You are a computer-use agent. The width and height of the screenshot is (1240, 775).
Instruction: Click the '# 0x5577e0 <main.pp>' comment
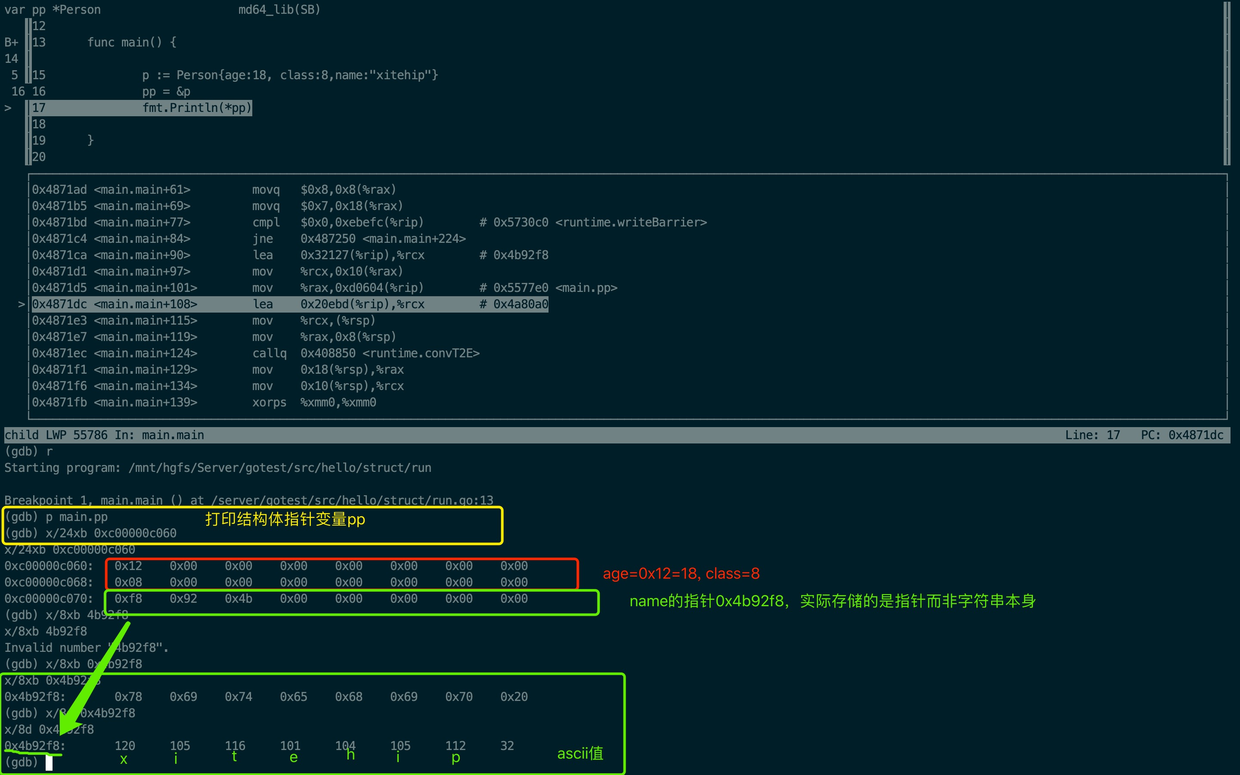[x=548, y=288]
